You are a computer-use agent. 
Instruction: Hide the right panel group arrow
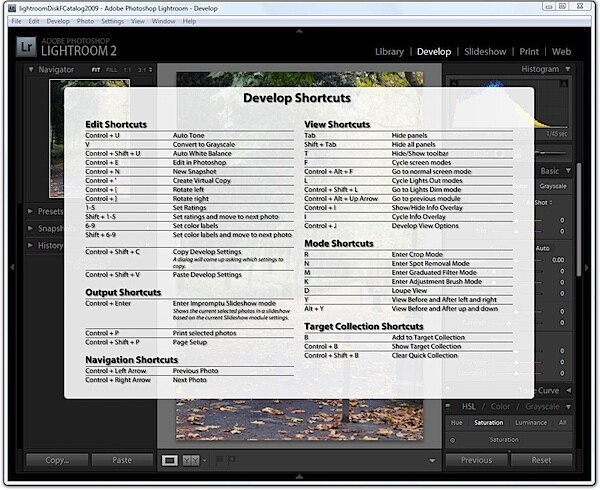[x=587, y=267]
